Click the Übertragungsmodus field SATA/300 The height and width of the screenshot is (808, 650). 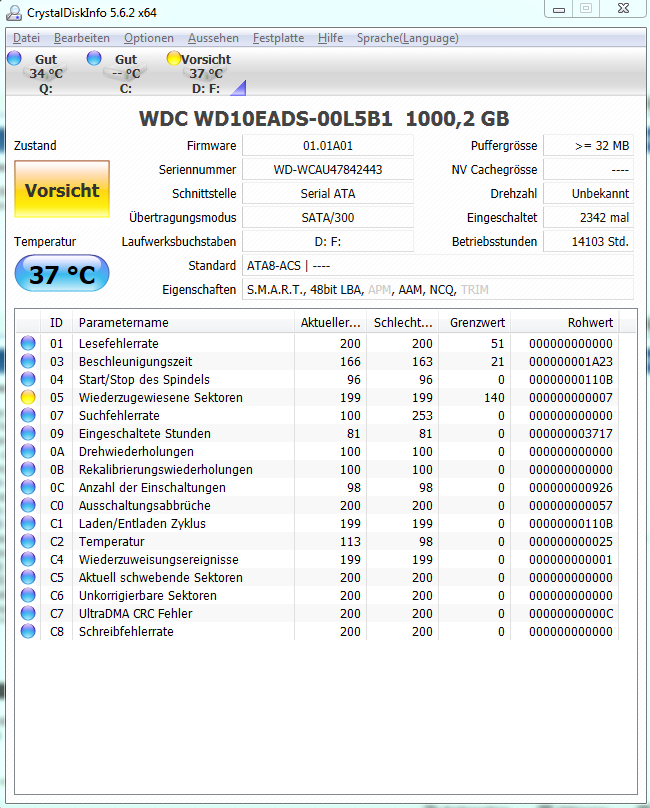tap(328, 217)
